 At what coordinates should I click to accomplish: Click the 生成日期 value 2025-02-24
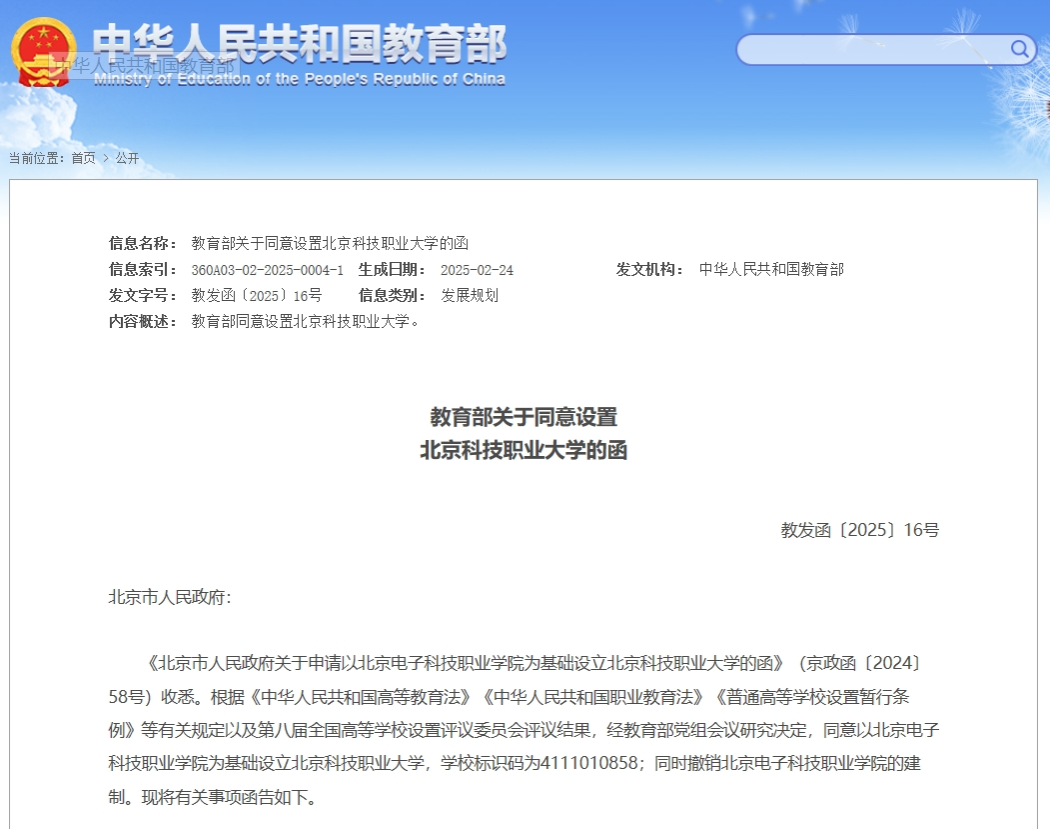click(476, 270)
